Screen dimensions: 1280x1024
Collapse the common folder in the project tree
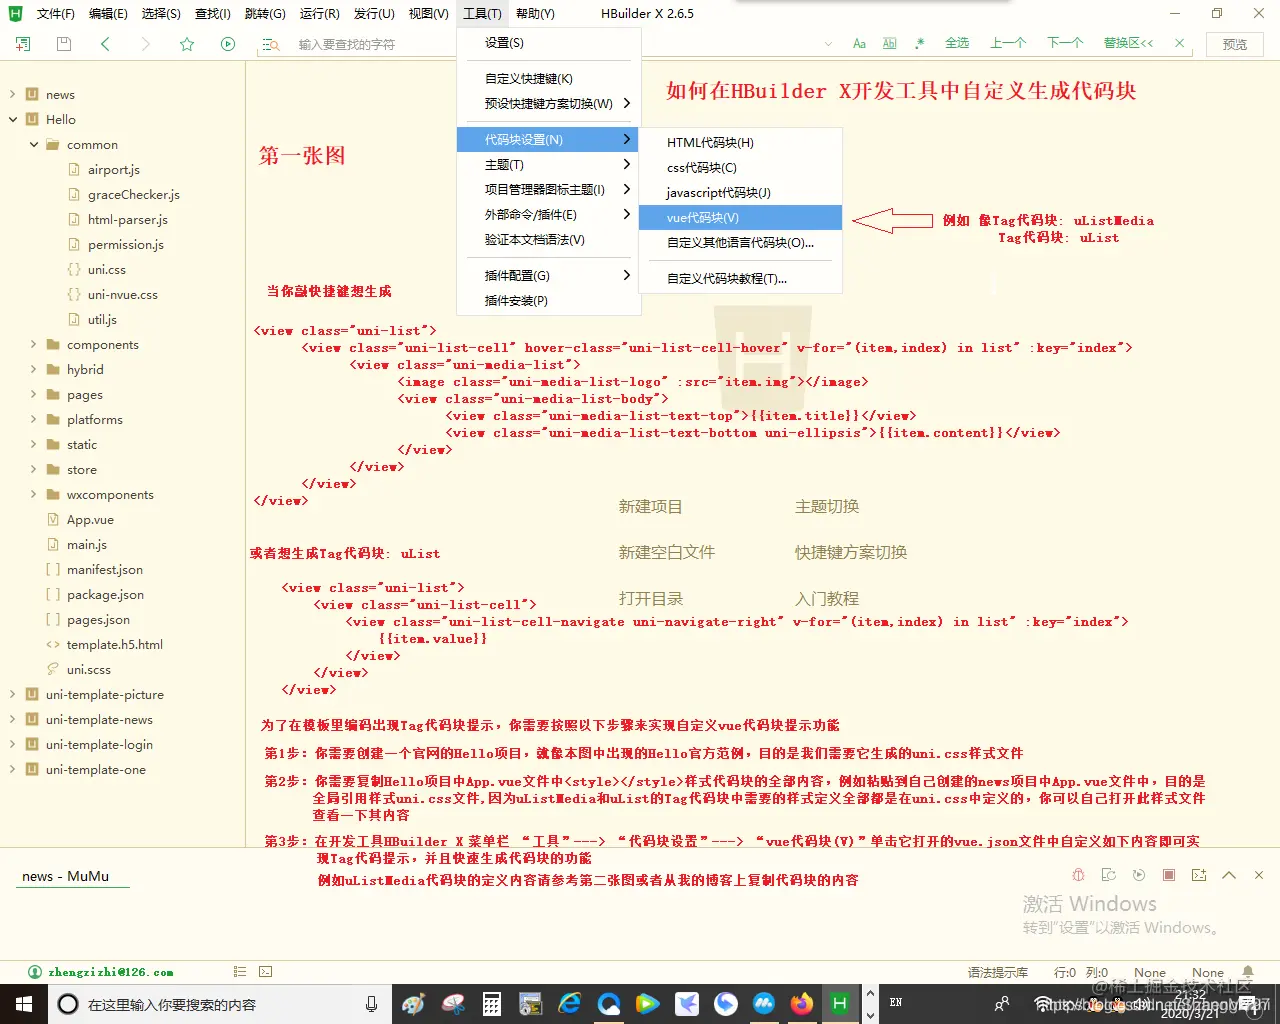click(33, 144)
